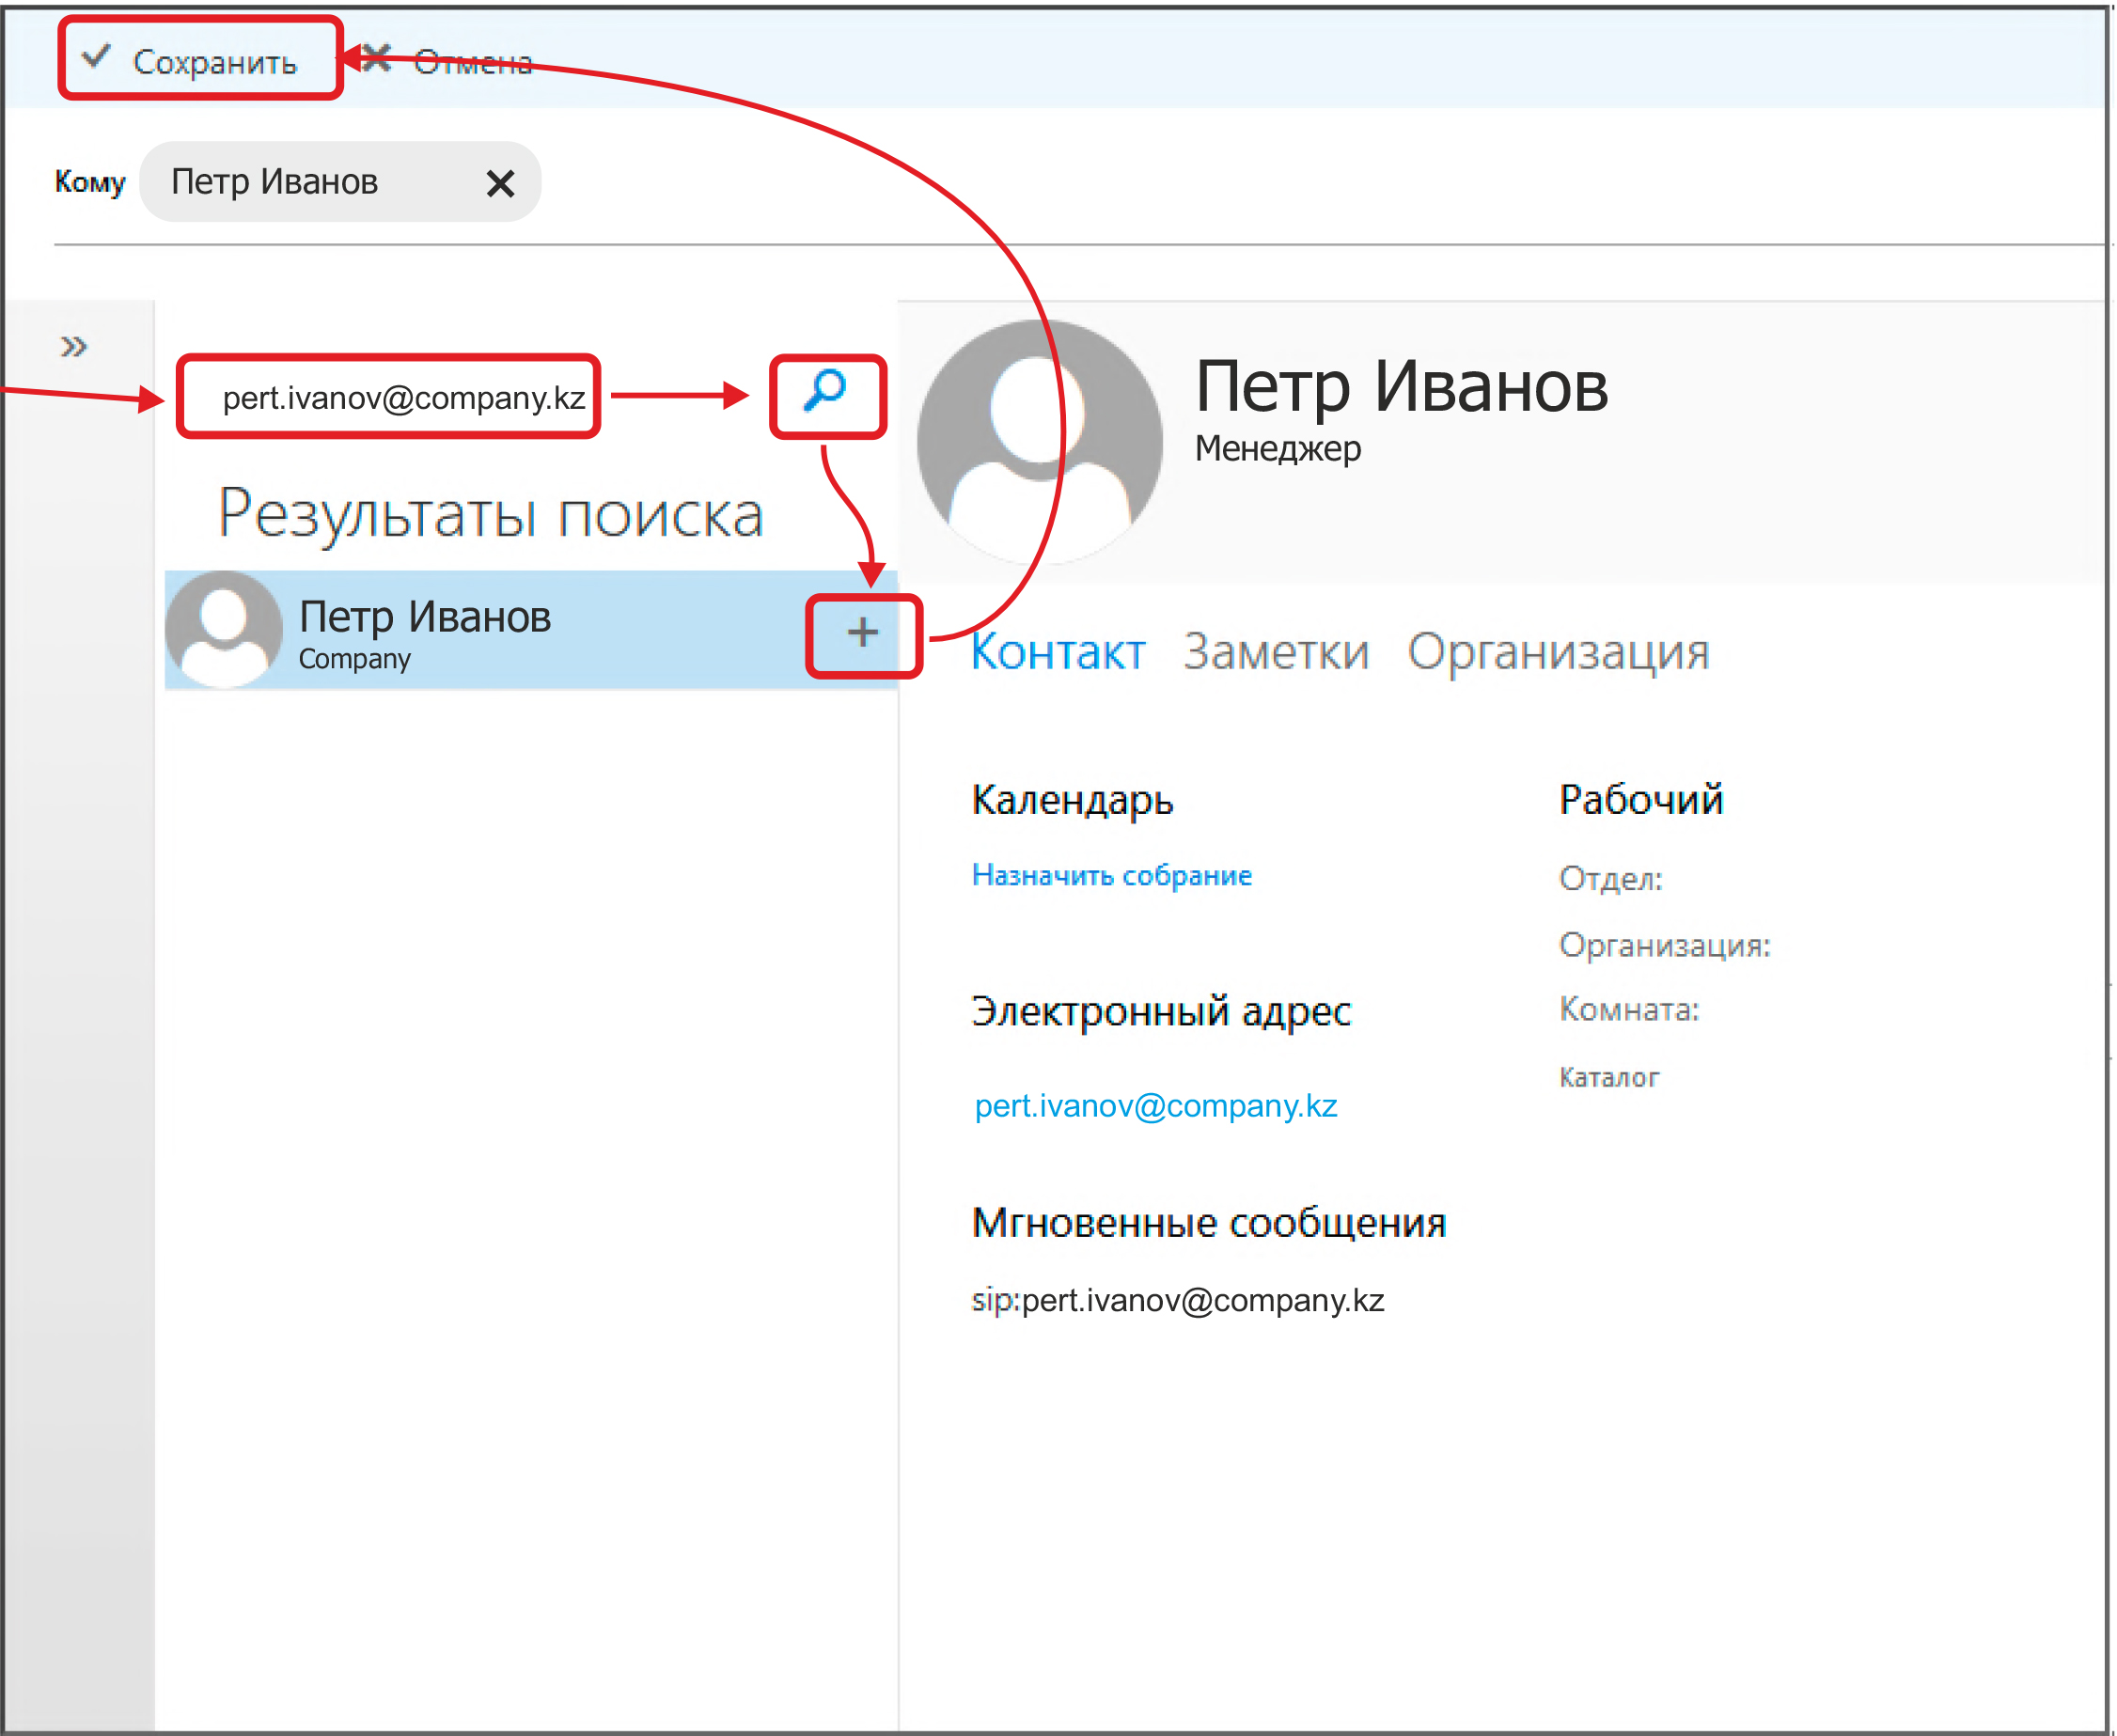Image resolution: width=2117 pixels, height=1736 pixels.
Task: Click the Петр Иванов recipient chip
Action: click(275, 182)
